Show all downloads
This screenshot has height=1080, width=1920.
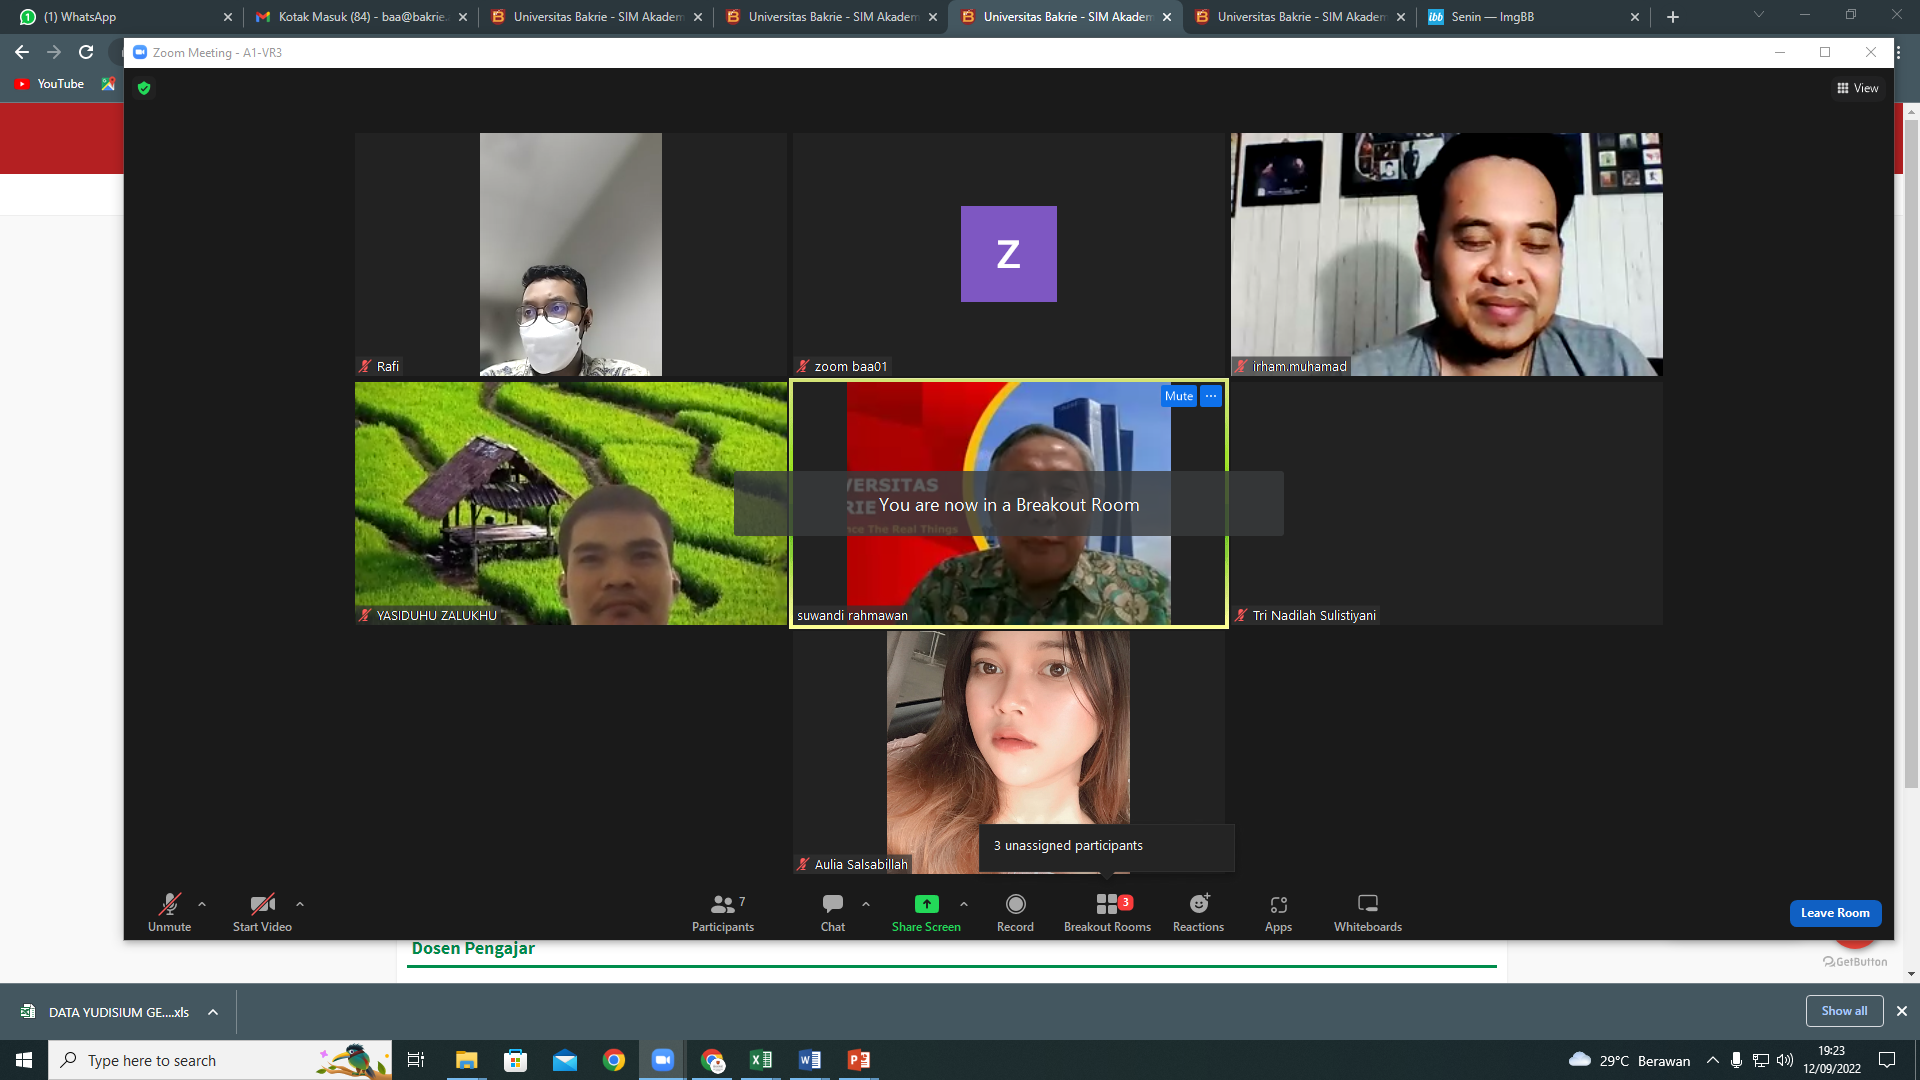[1844, 1011]
